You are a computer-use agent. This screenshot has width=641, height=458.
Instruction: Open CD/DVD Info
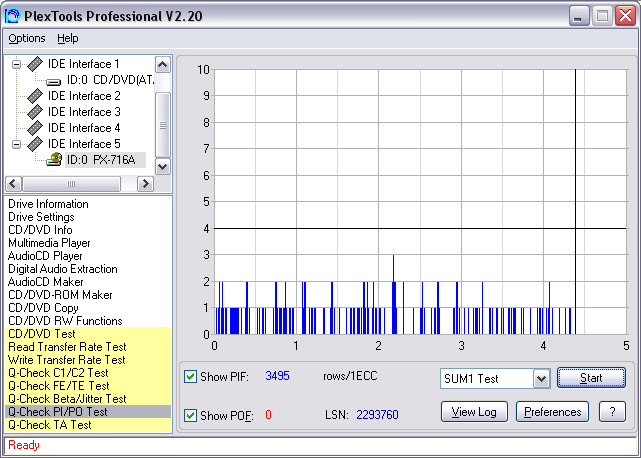tap(40, 230)
